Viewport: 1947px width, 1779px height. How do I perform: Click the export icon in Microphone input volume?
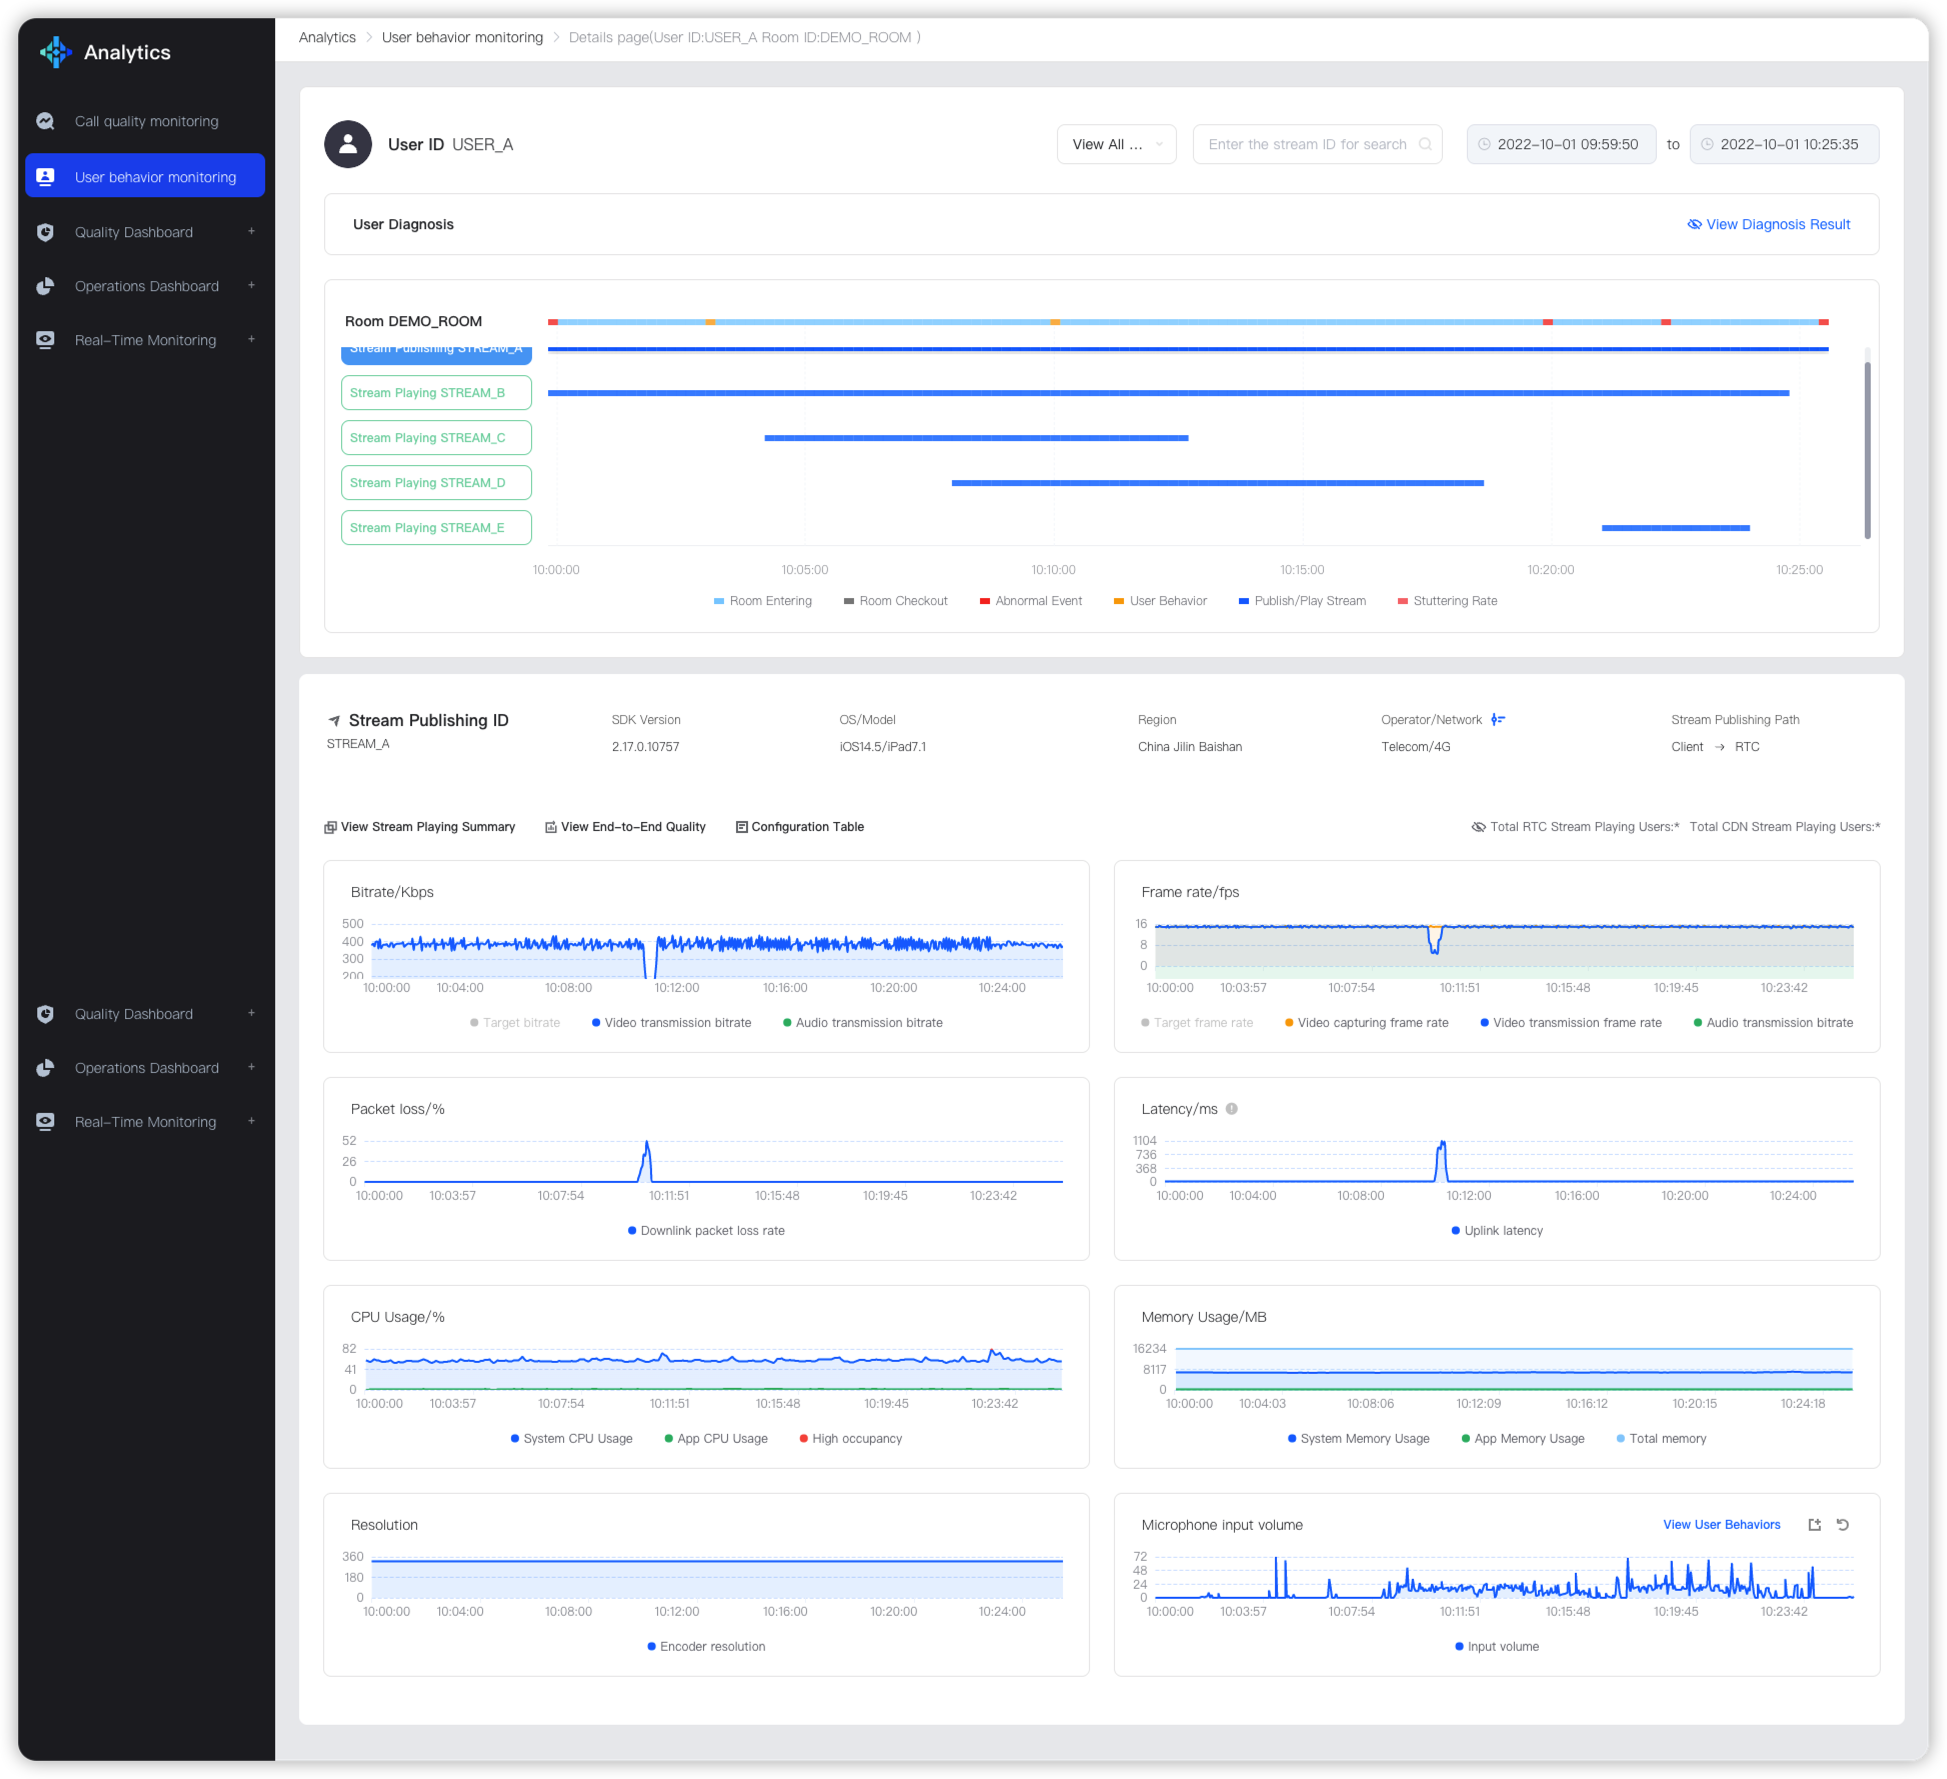click(x=1814, y=1525)
